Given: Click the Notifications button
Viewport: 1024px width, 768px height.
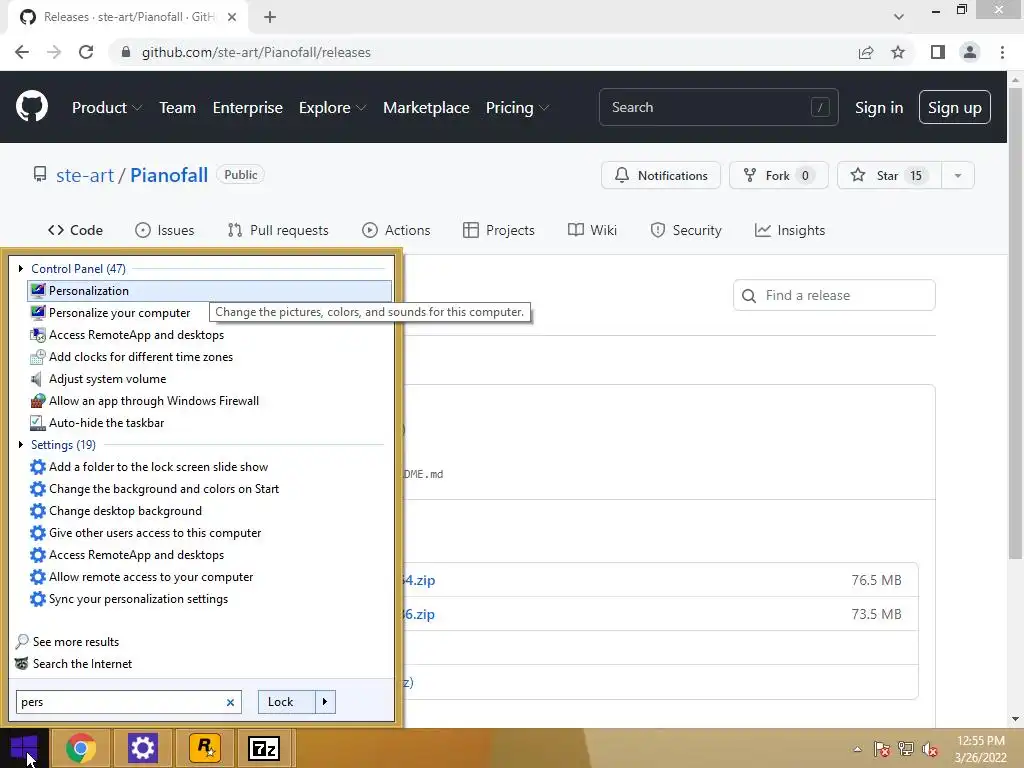Looking at the screenshot, I should coord(661,175).
